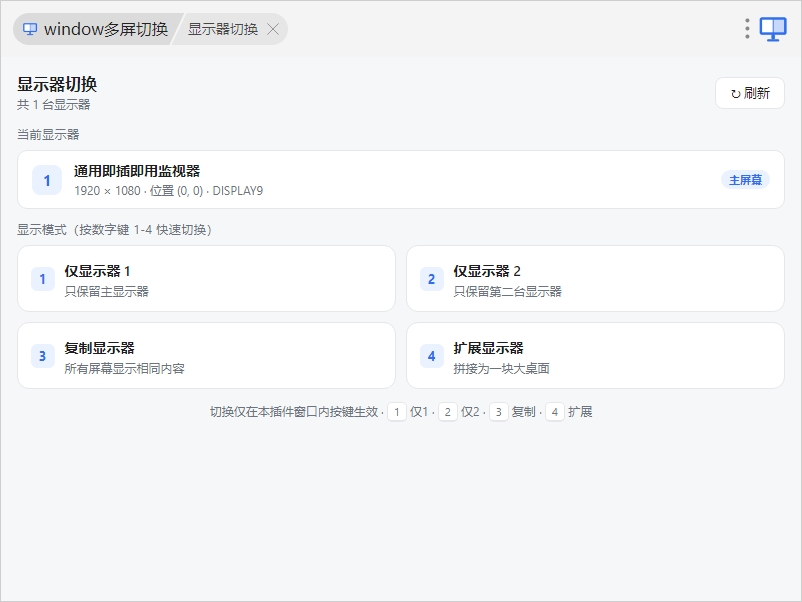Click the 拼接为一块大桌面 description
802x602 pixels.
click(x=501, y=368)
